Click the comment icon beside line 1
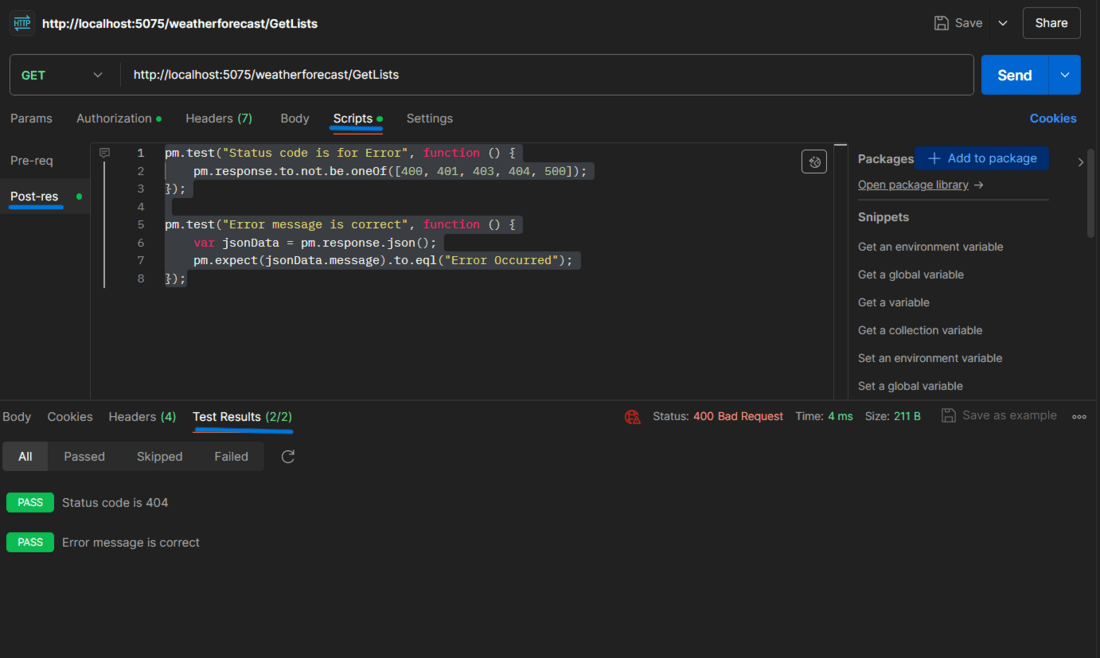The width and height of the screenshot is (1100, 658). tap(105, 153)
